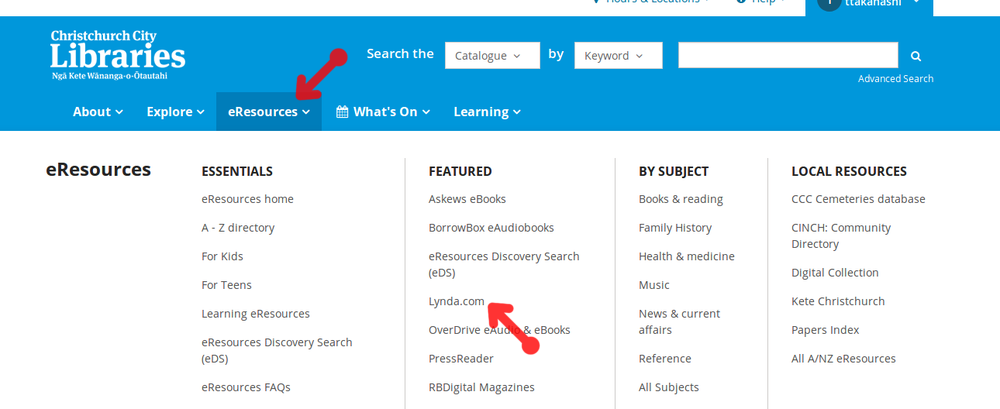
Task: Open the Health & medicine subject
Action: 687,257
